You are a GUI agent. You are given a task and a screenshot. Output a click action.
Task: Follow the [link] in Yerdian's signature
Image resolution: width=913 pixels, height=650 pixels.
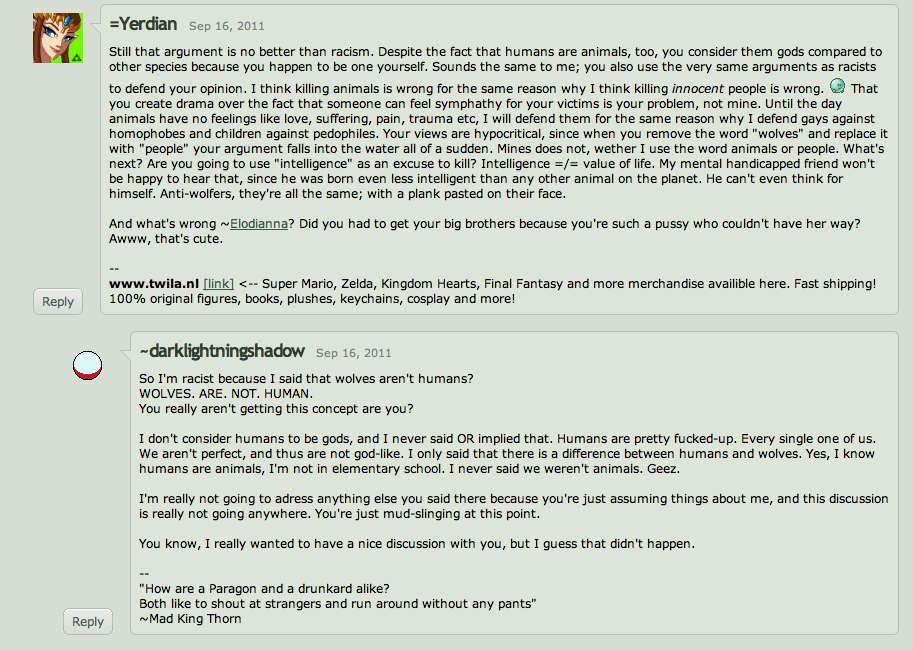218,284
